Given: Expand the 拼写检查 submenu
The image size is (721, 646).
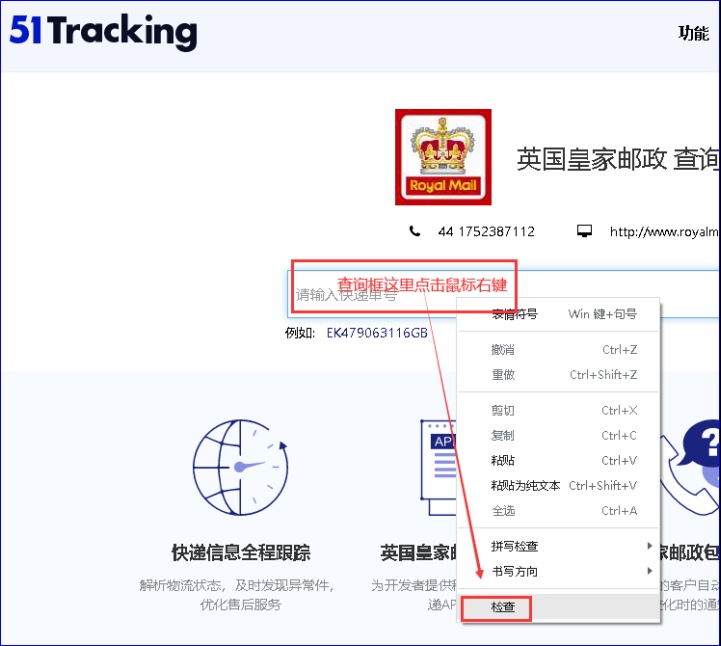Looking at the screenshot, I should (x=559, y=546).
